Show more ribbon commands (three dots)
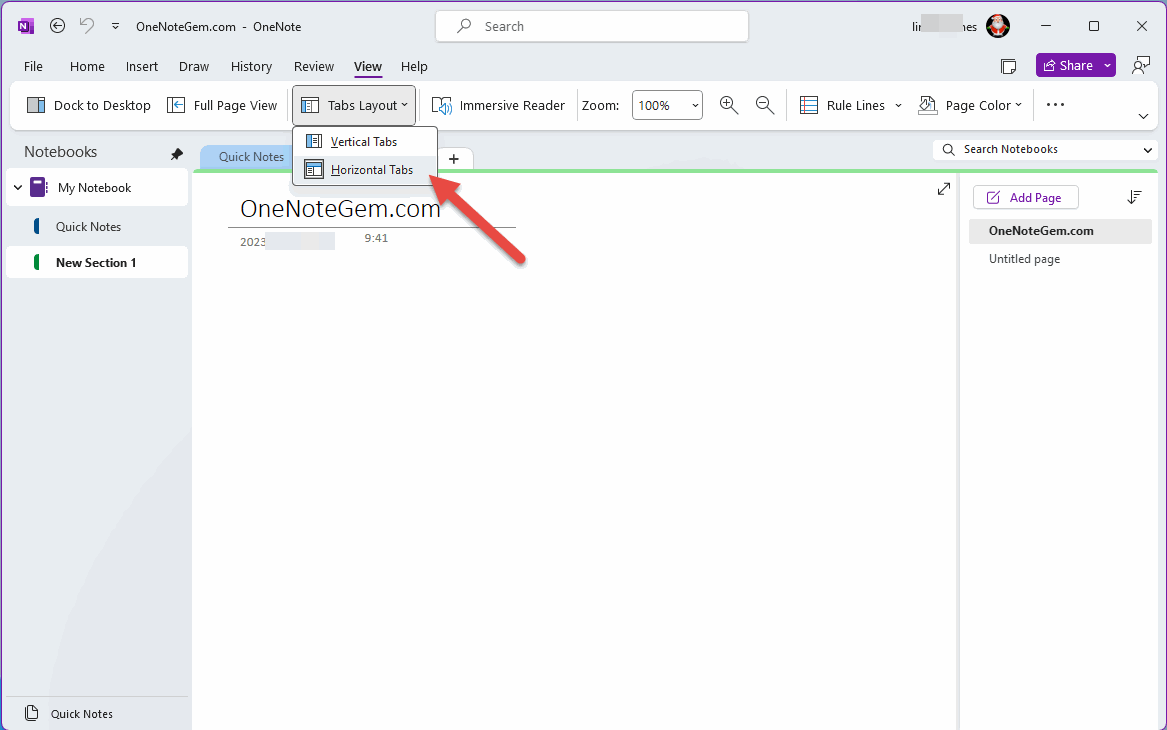1167x730 pixels. tap(1055, 105)
